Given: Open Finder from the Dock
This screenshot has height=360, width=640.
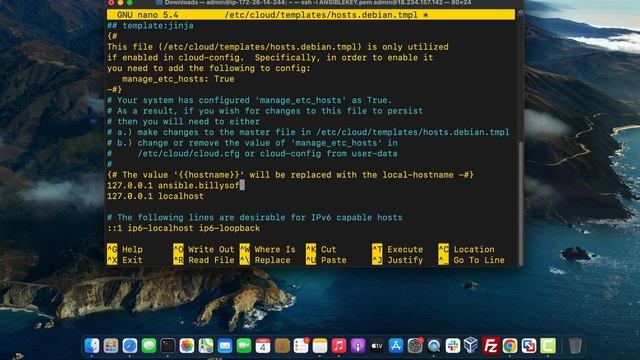Looking at the screenshot, I should coord(91,346).
